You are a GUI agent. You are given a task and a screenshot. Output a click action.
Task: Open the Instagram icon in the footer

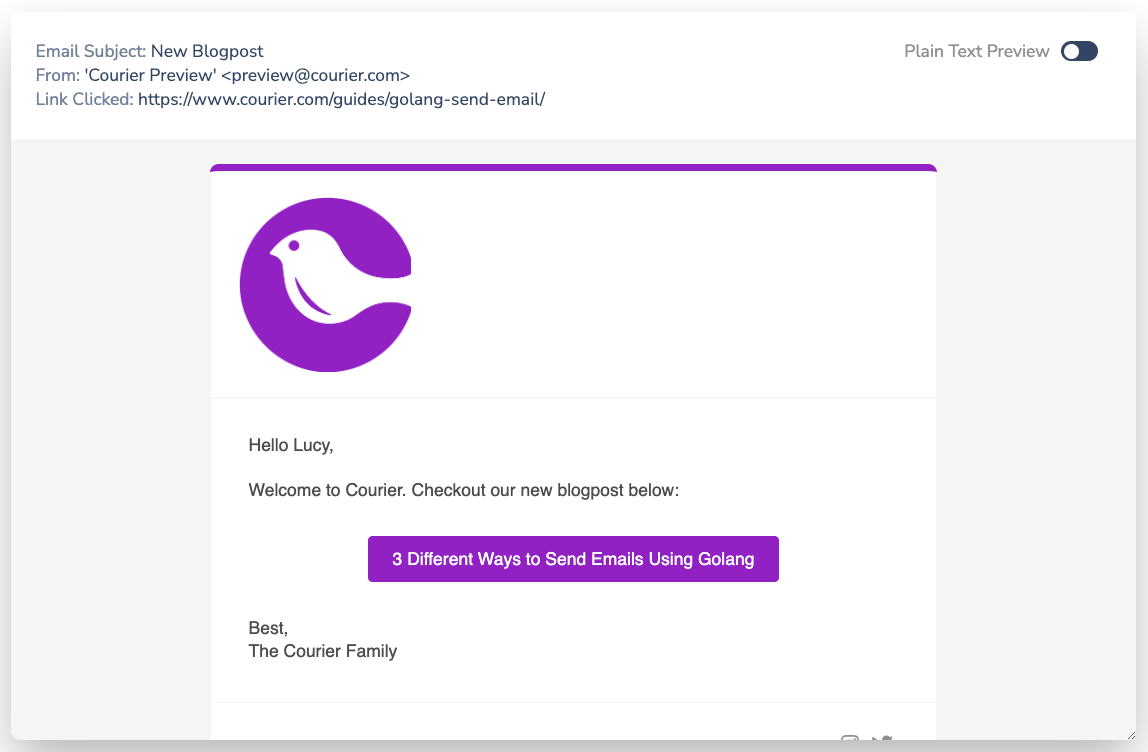click(x=850, y=740)
